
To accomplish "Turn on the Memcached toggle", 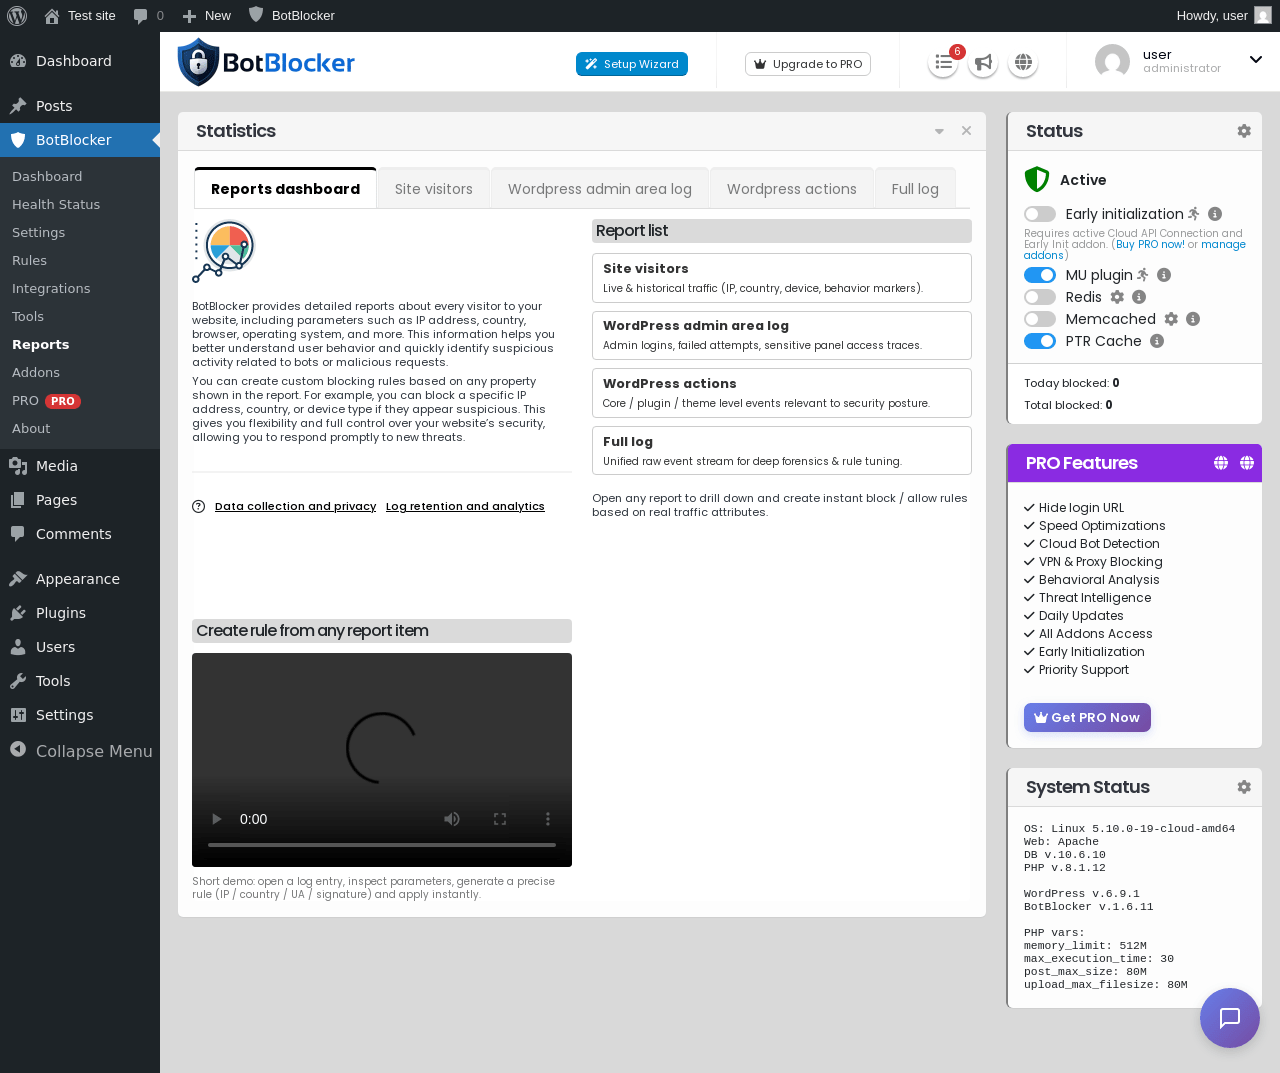I will [x=1040, y=319].
